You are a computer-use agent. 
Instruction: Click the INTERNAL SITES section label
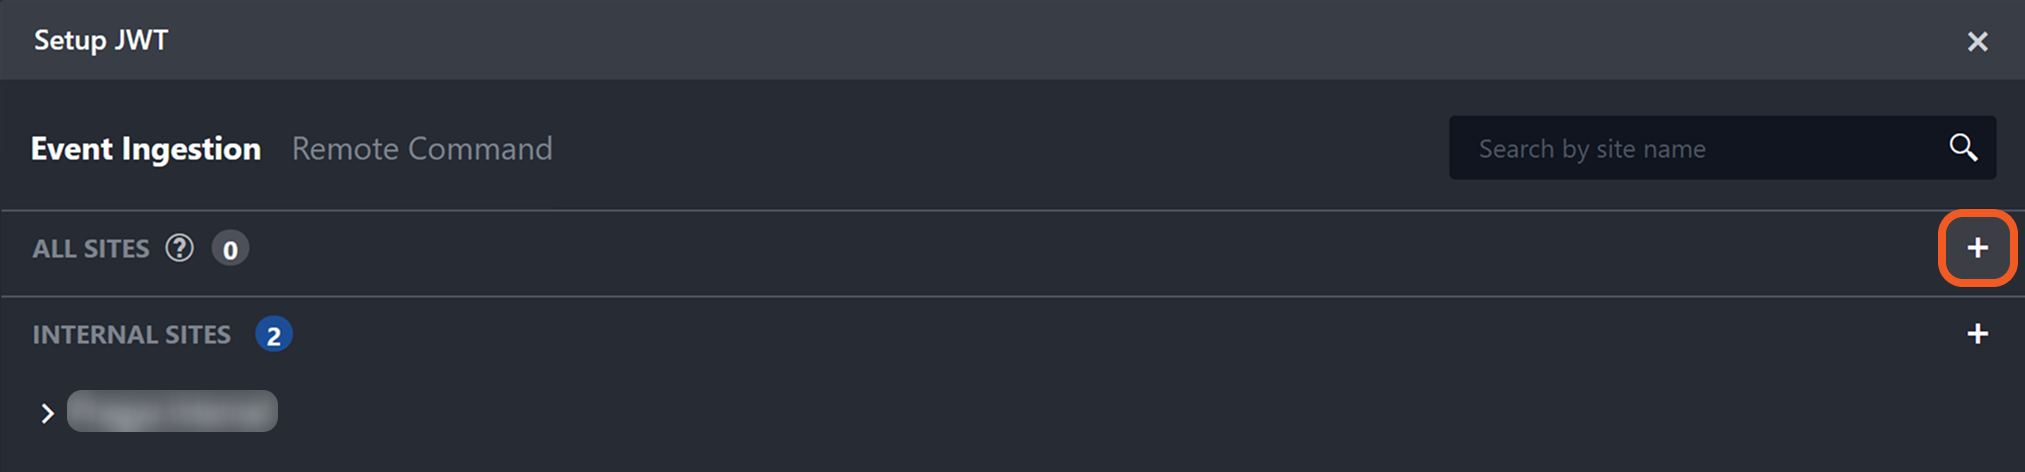[132, 335]
